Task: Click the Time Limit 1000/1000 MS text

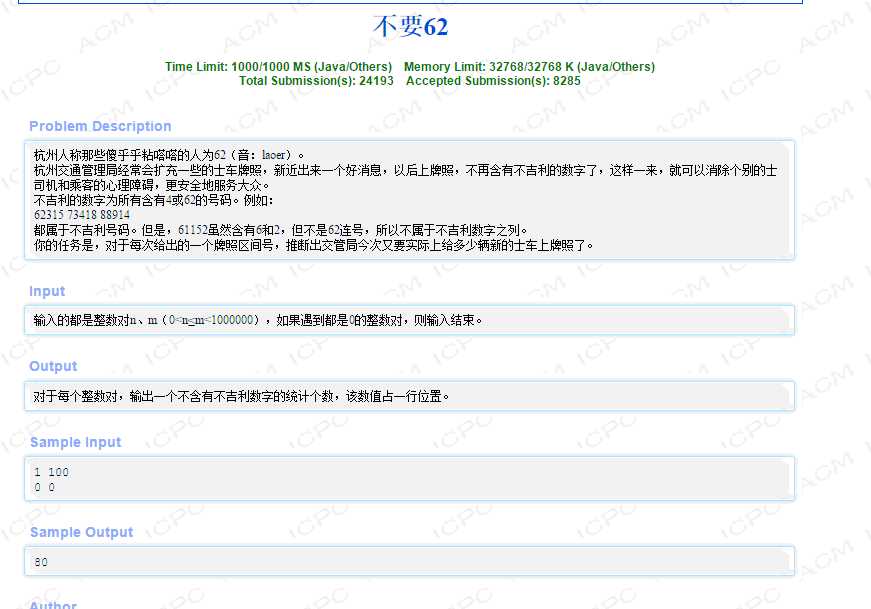Action: click(278, 67)
